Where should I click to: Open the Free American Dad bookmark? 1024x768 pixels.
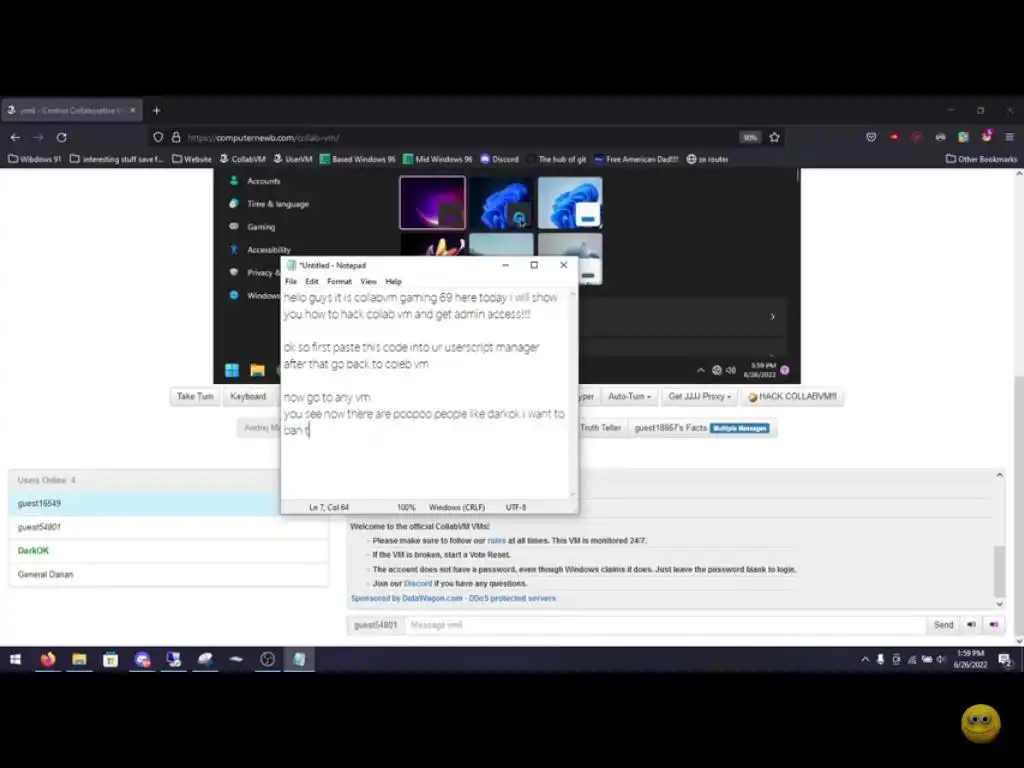tap(636, 159)
